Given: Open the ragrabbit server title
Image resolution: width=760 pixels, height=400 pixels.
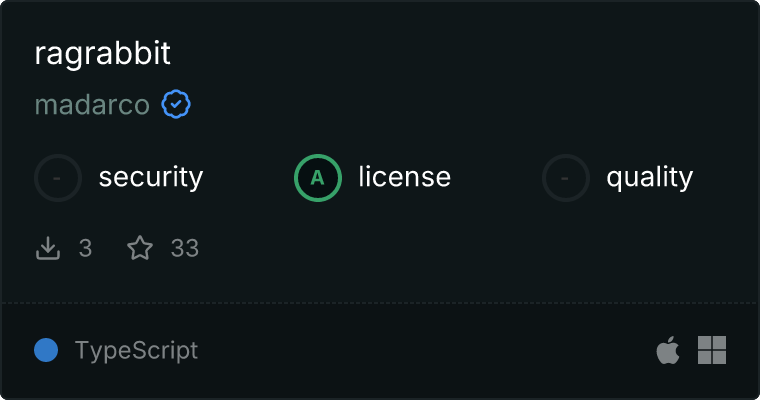Looking at the screenshot, I should tap(102, 53).
